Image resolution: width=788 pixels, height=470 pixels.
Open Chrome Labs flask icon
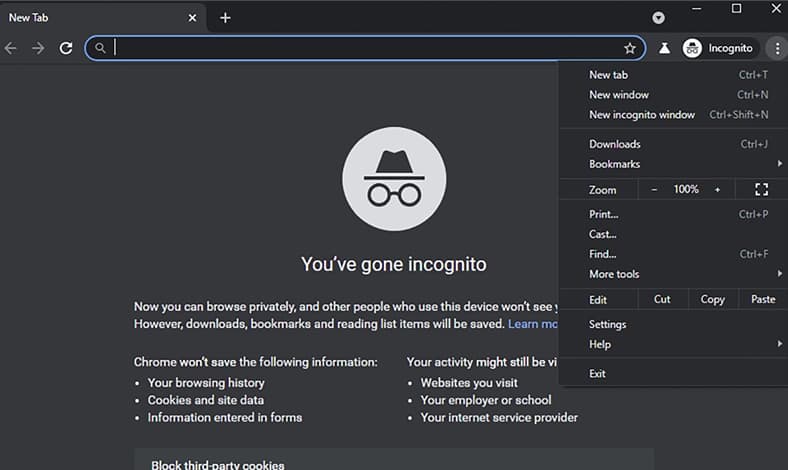(x=664, y=48)
